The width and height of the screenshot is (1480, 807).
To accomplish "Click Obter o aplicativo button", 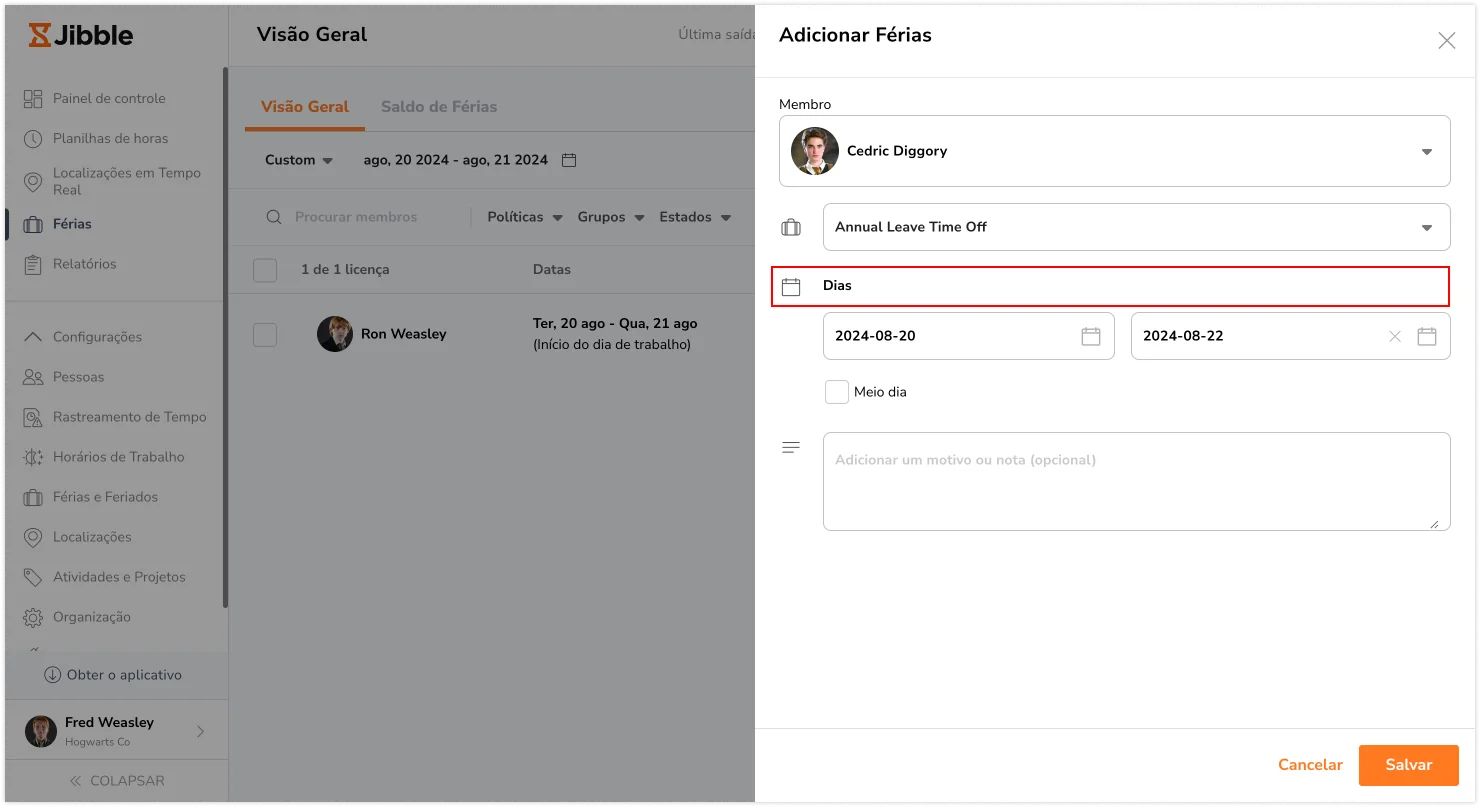I will (x=113, y=675).
